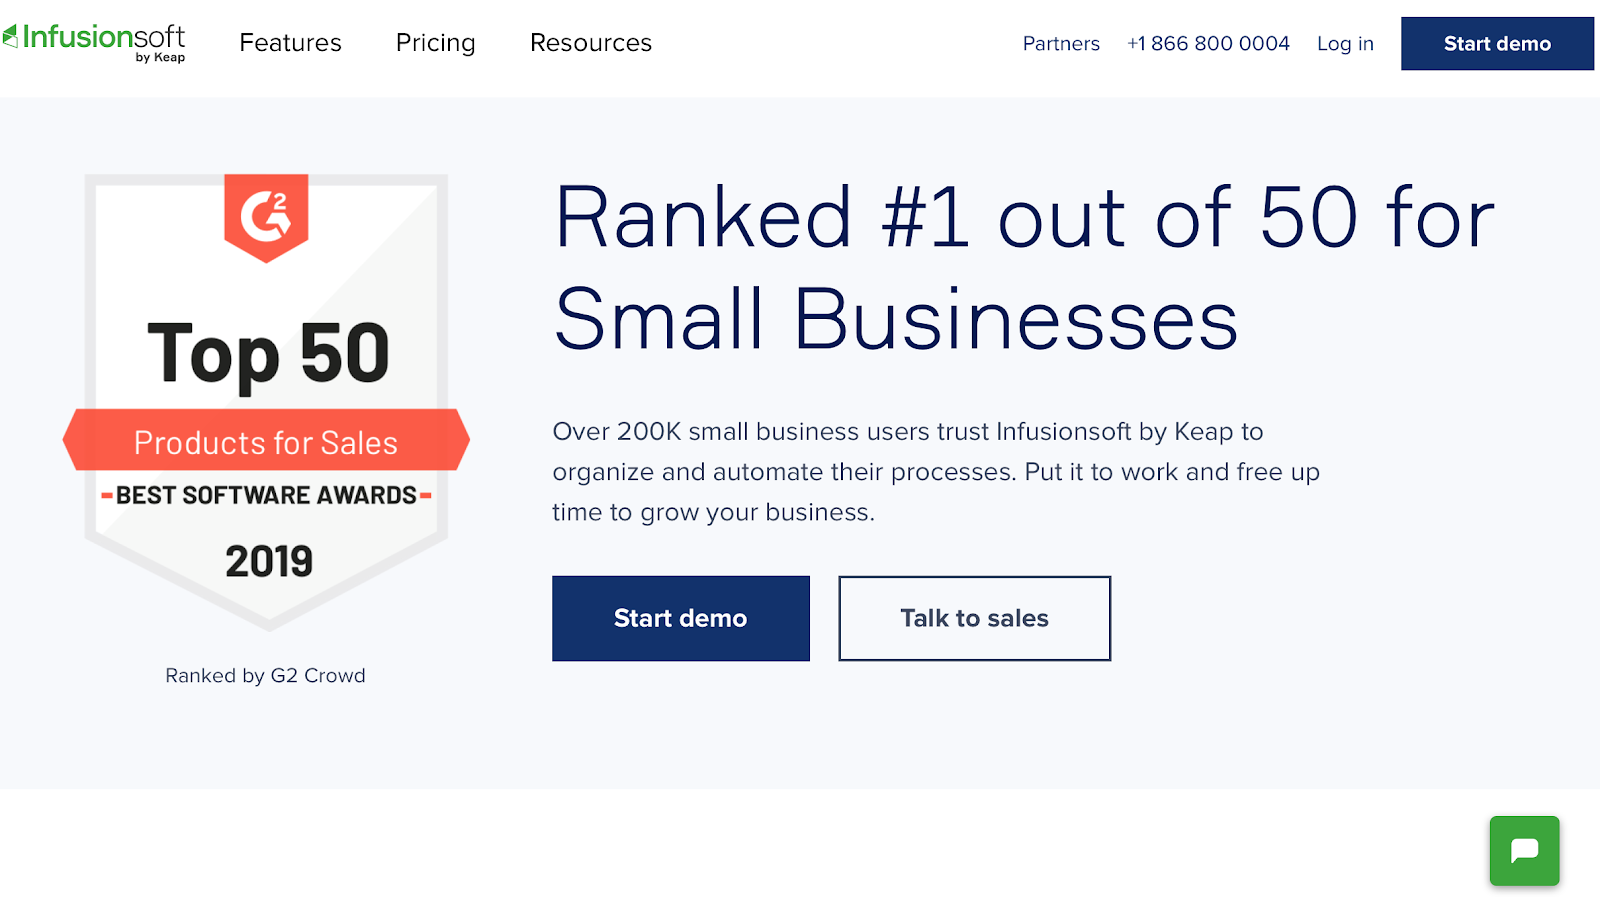Image resolution: width=1600 pixels, height=904 pixels.
Task: Click the Infusionsoft by Keap logo
Action: click(94, 42)
